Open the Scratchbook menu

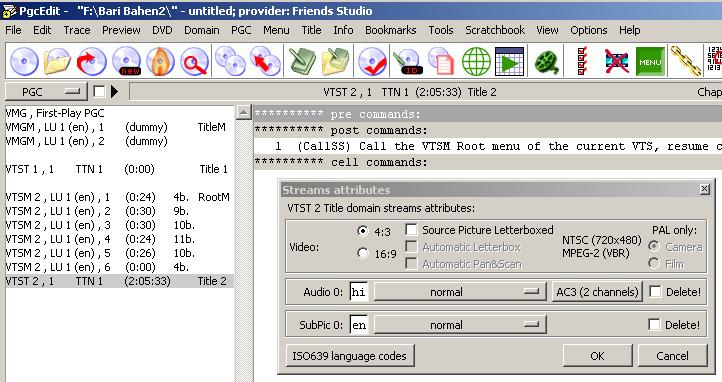pyautogui.click(x=495, y=30)
